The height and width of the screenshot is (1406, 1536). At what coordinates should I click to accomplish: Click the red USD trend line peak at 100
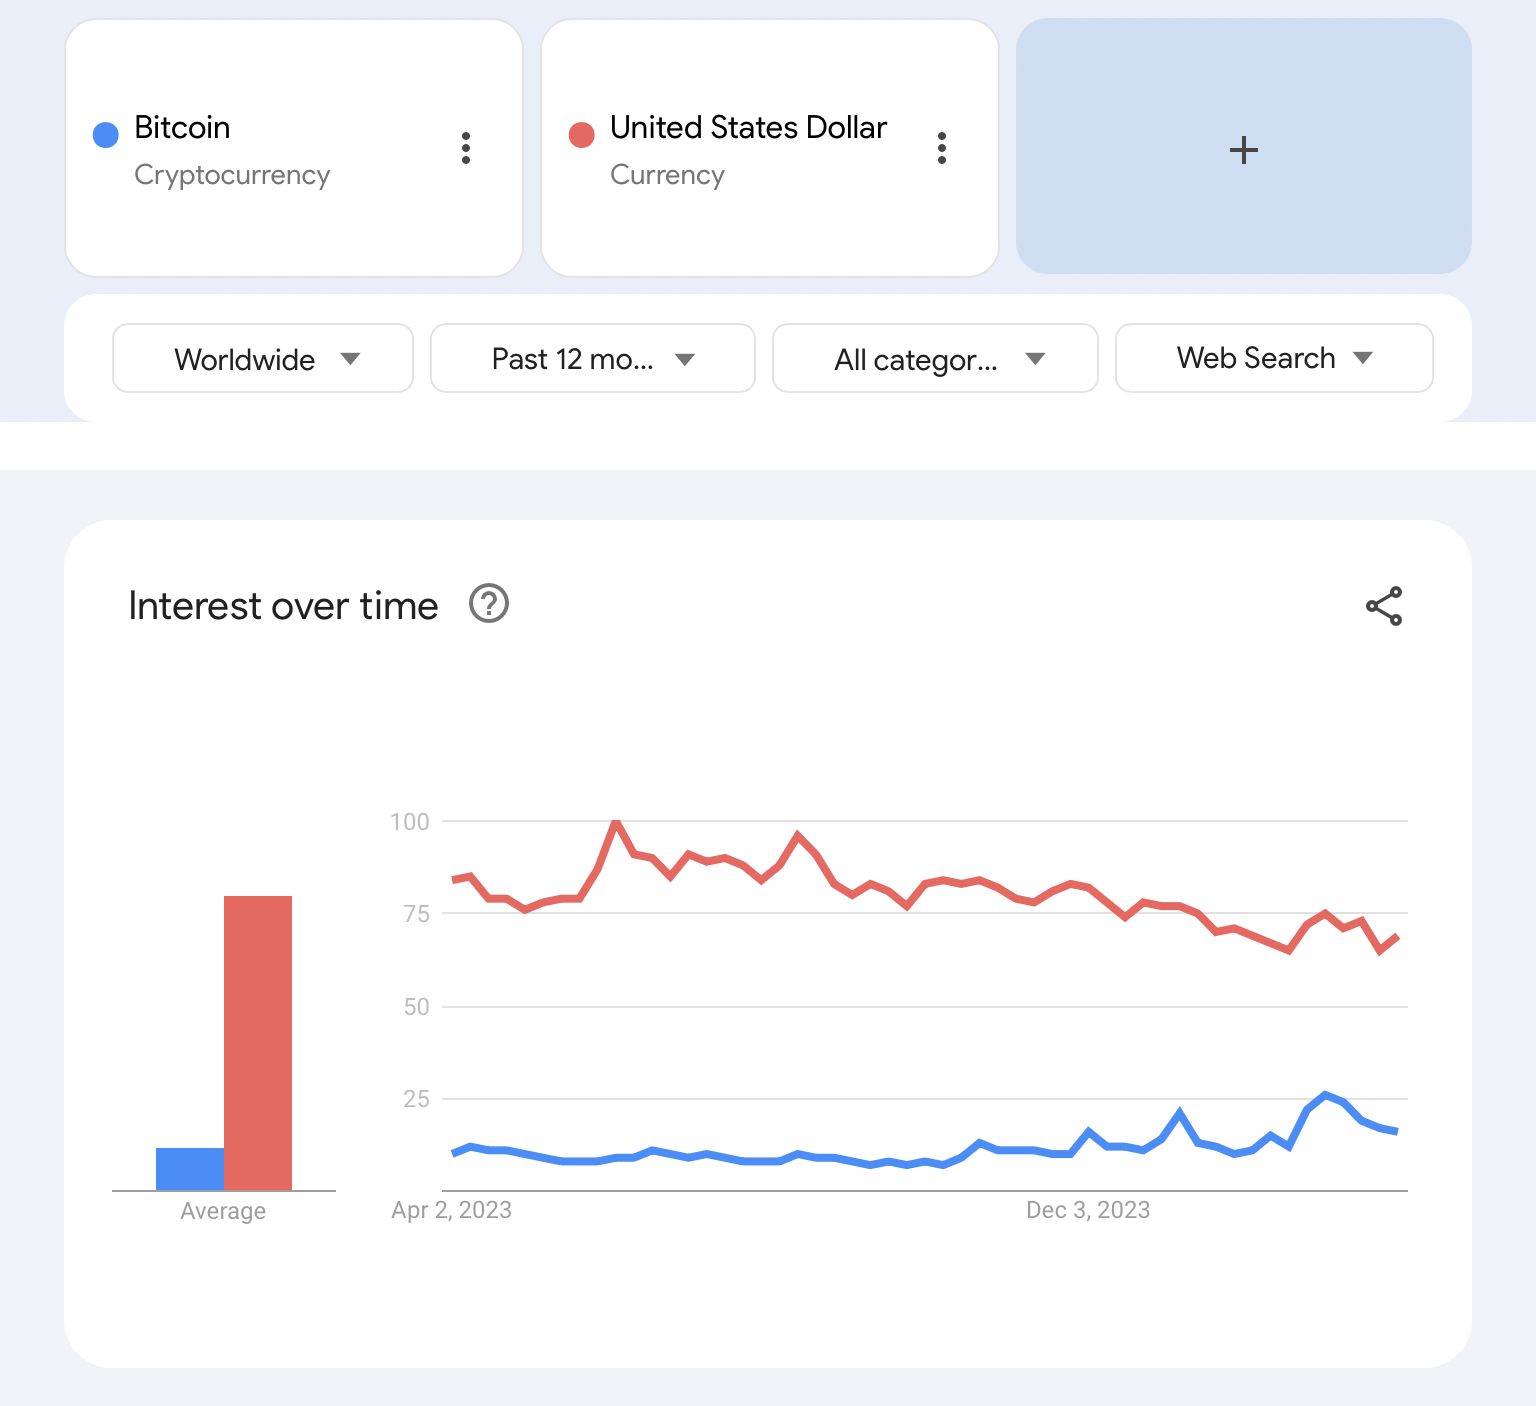pyautogui.click(x=617, y=821)
